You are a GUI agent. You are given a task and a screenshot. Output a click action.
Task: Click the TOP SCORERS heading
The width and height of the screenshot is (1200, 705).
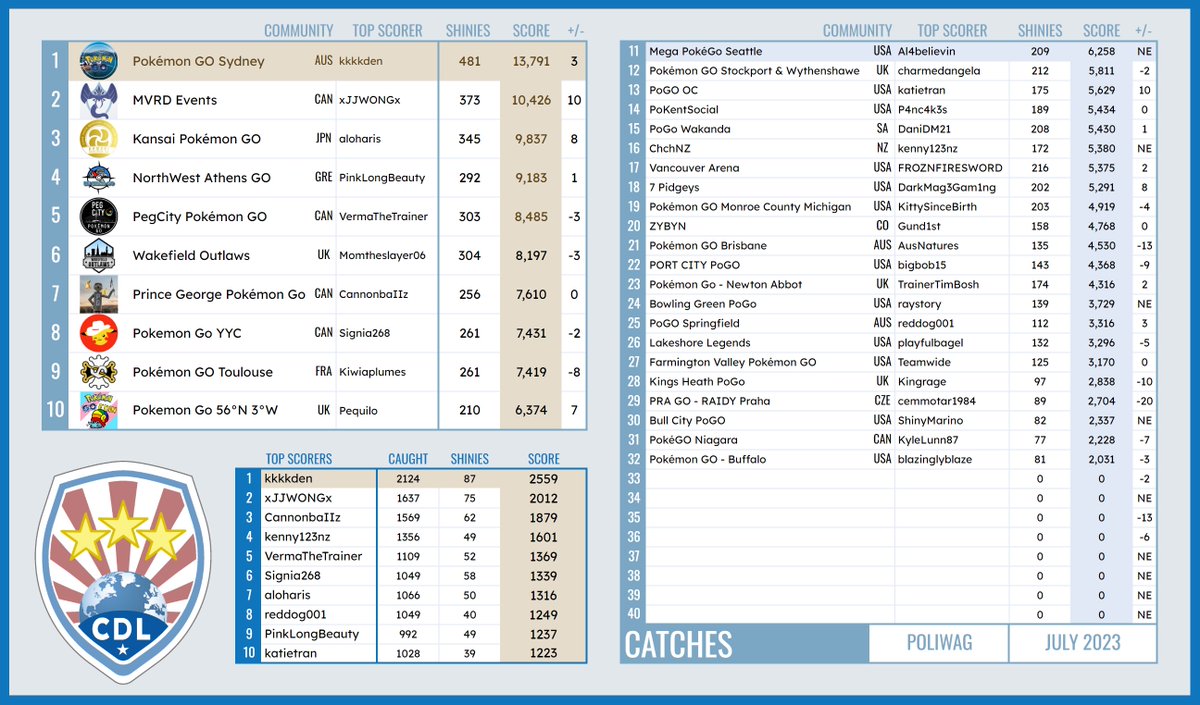point(298,459)
